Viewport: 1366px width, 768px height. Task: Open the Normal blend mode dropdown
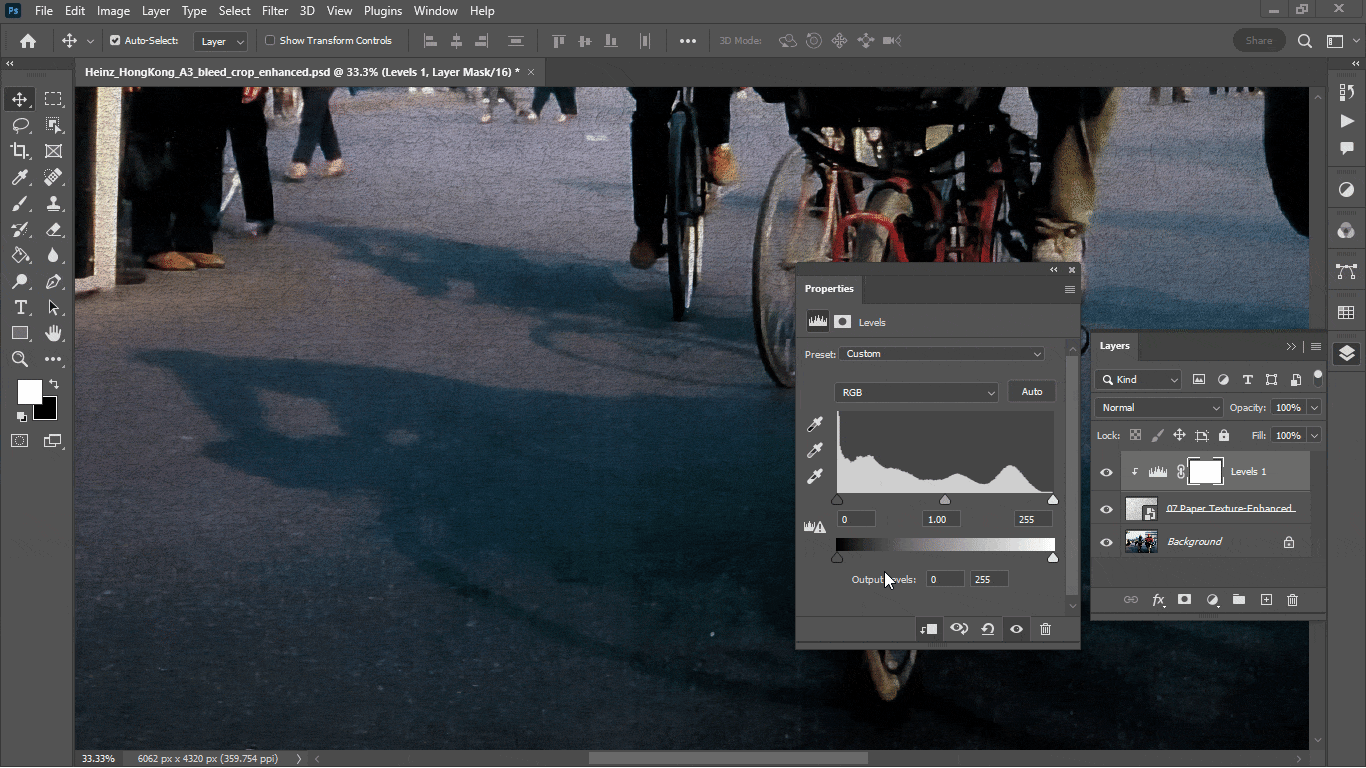point(1159,408)
